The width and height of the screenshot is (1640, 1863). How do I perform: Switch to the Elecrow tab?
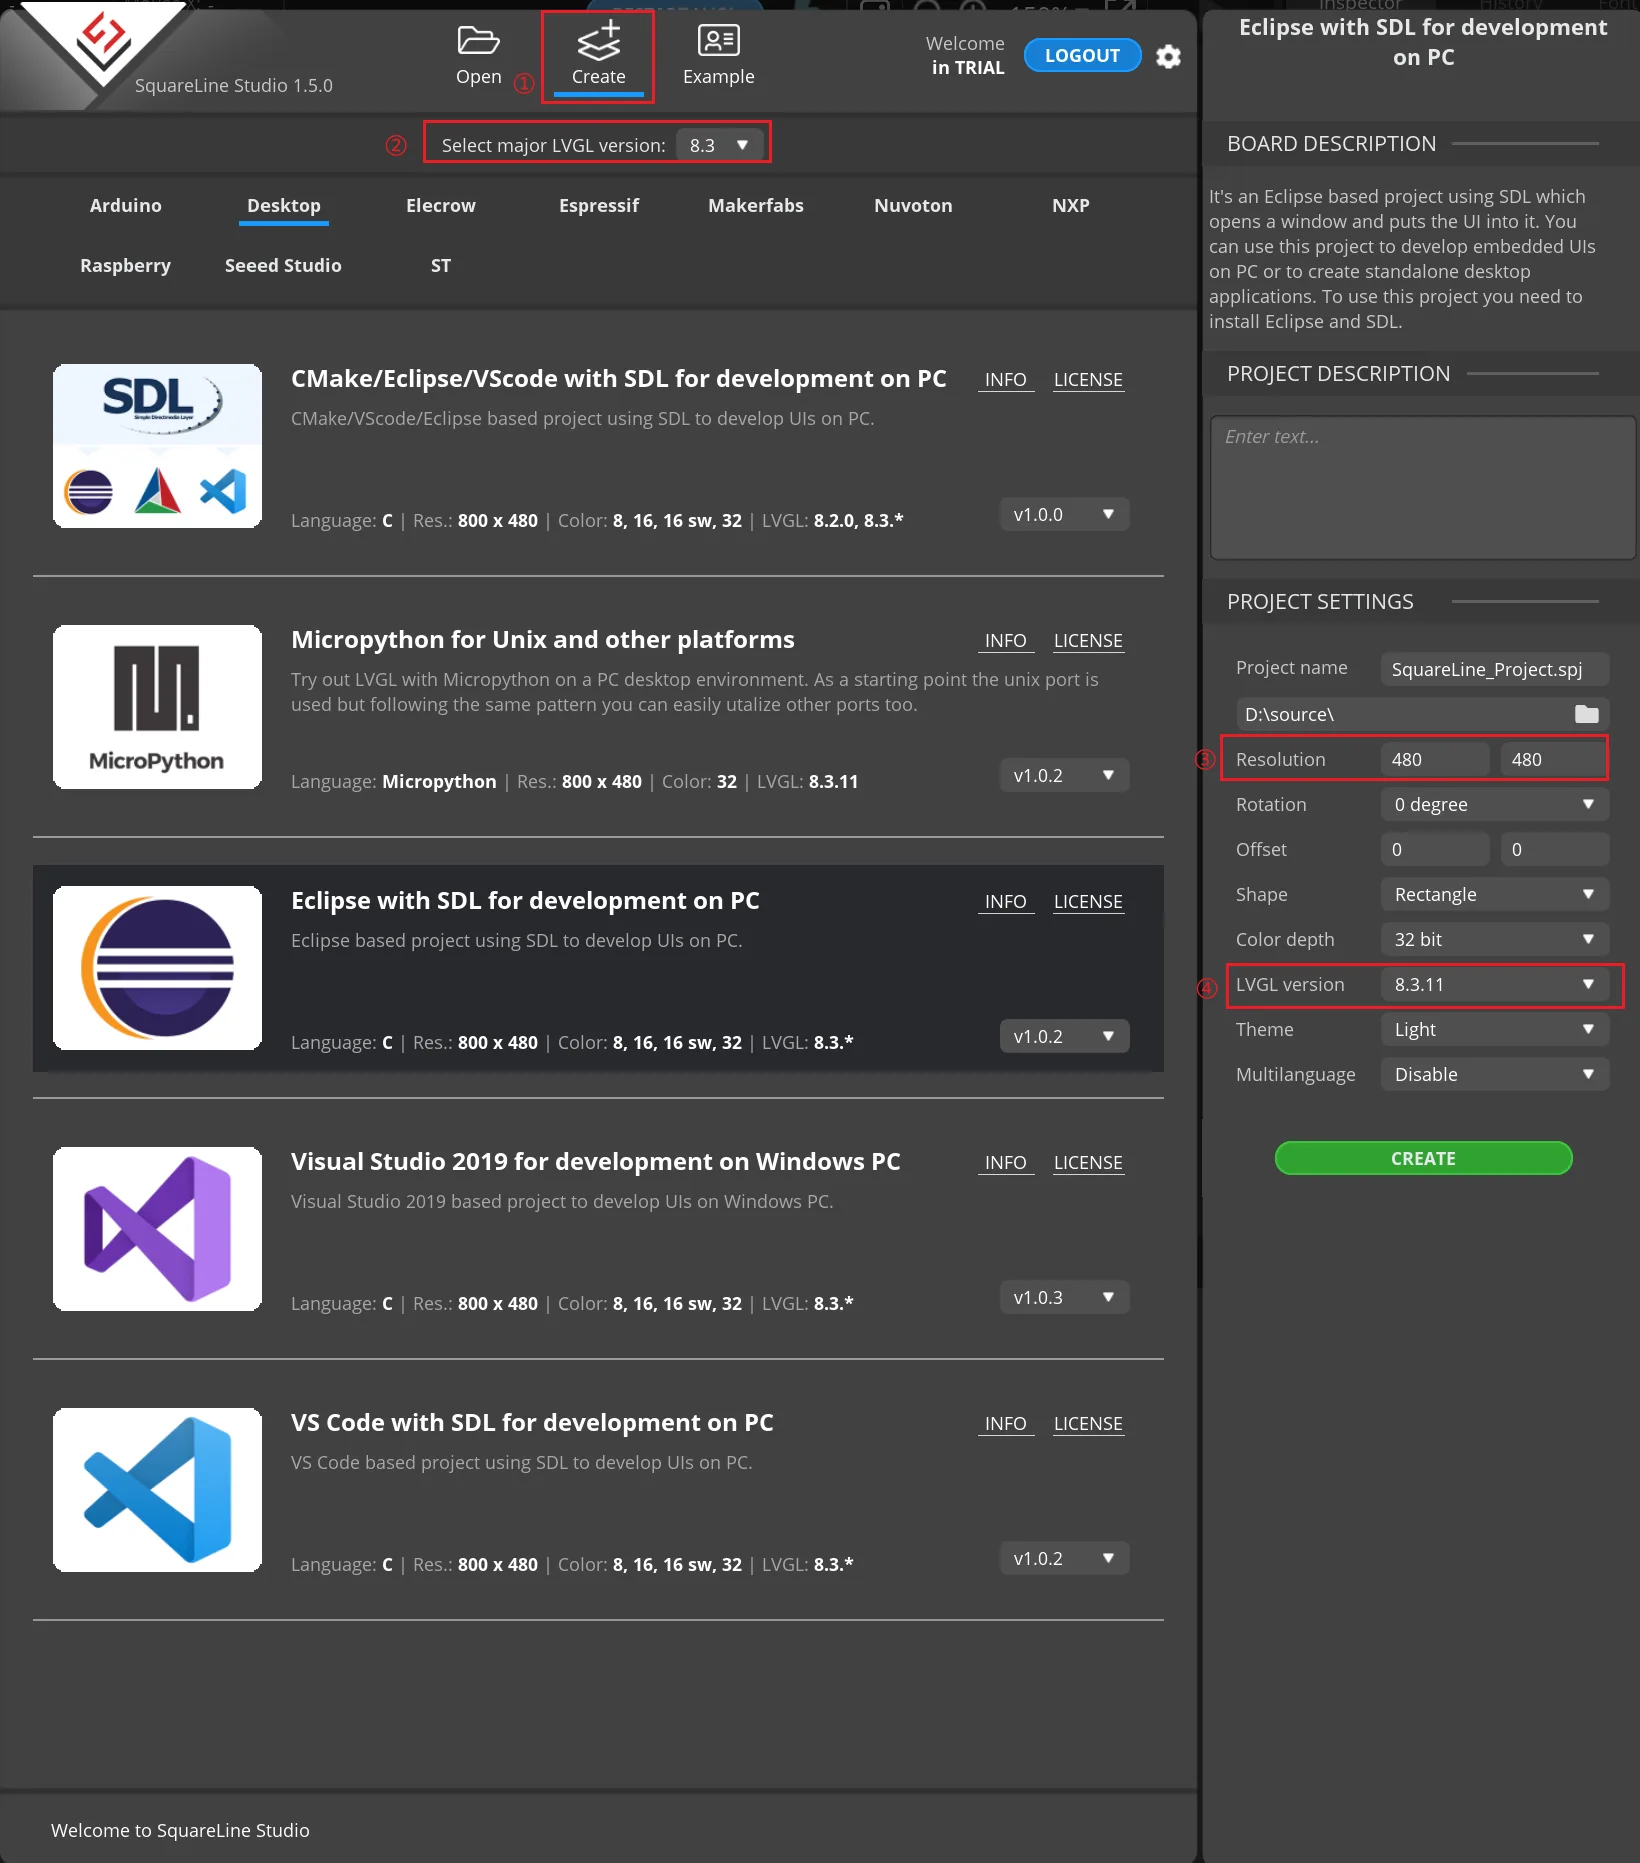click(x=441, y=206)
